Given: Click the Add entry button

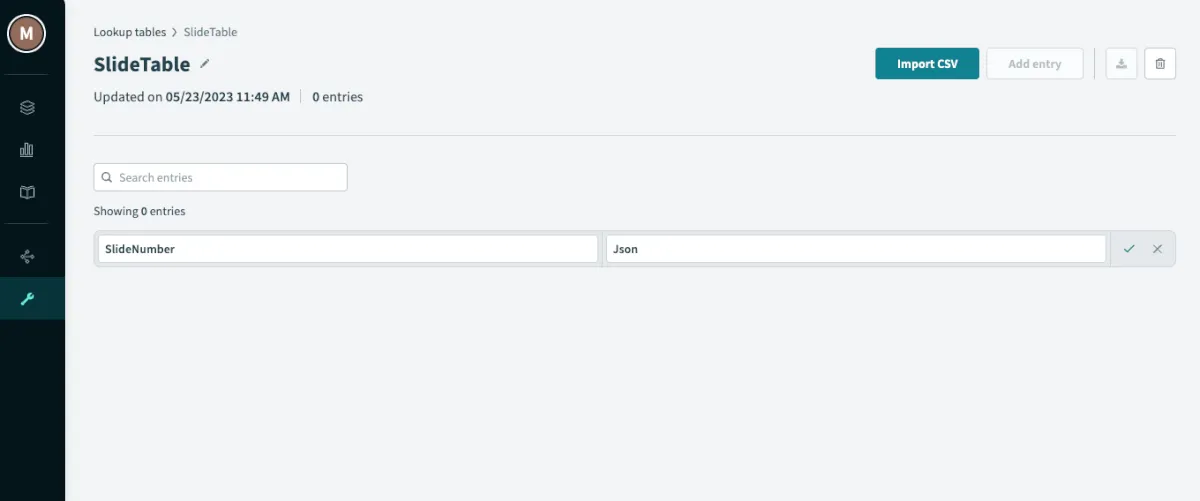Looking at the screenshot, I should (x=1034, y=64).
